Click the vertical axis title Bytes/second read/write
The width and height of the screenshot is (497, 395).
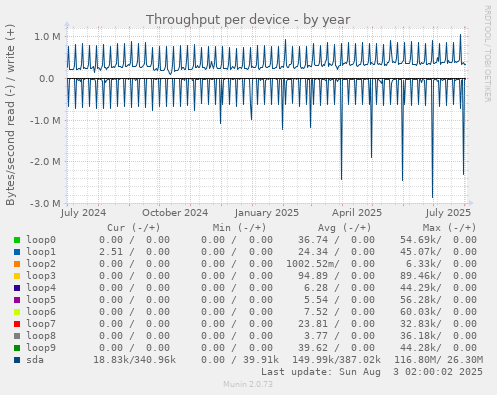click(10, 115)
